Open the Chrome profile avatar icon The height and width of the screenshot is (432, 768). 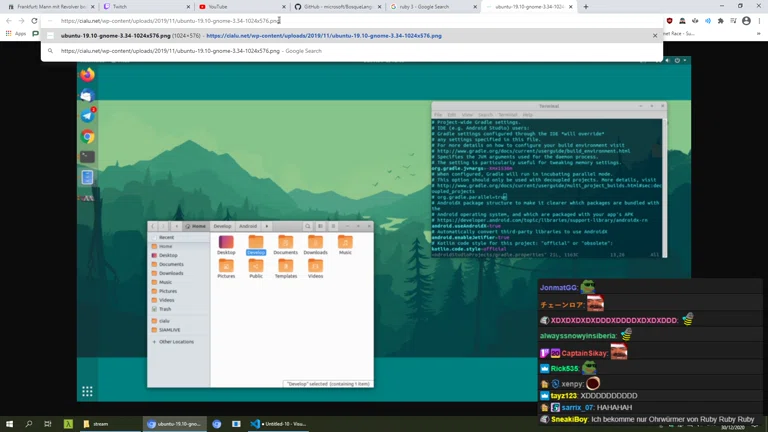tap(746, 20)
